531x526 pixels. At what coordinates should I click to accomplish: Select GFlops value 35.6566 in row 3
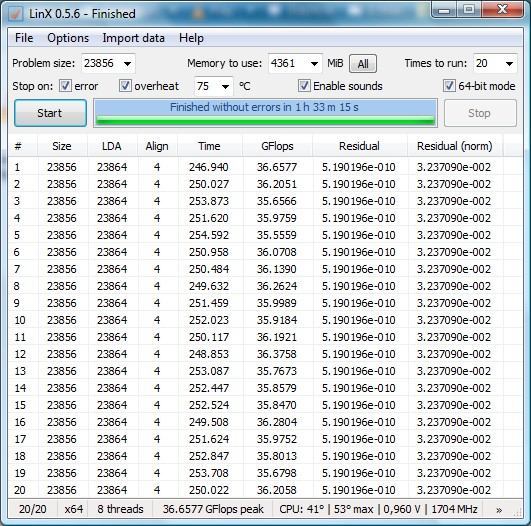point(277,201)
